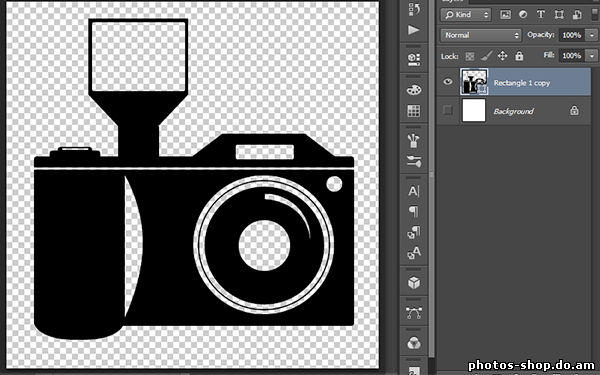Open the Character panel icon

pos(414,191)
